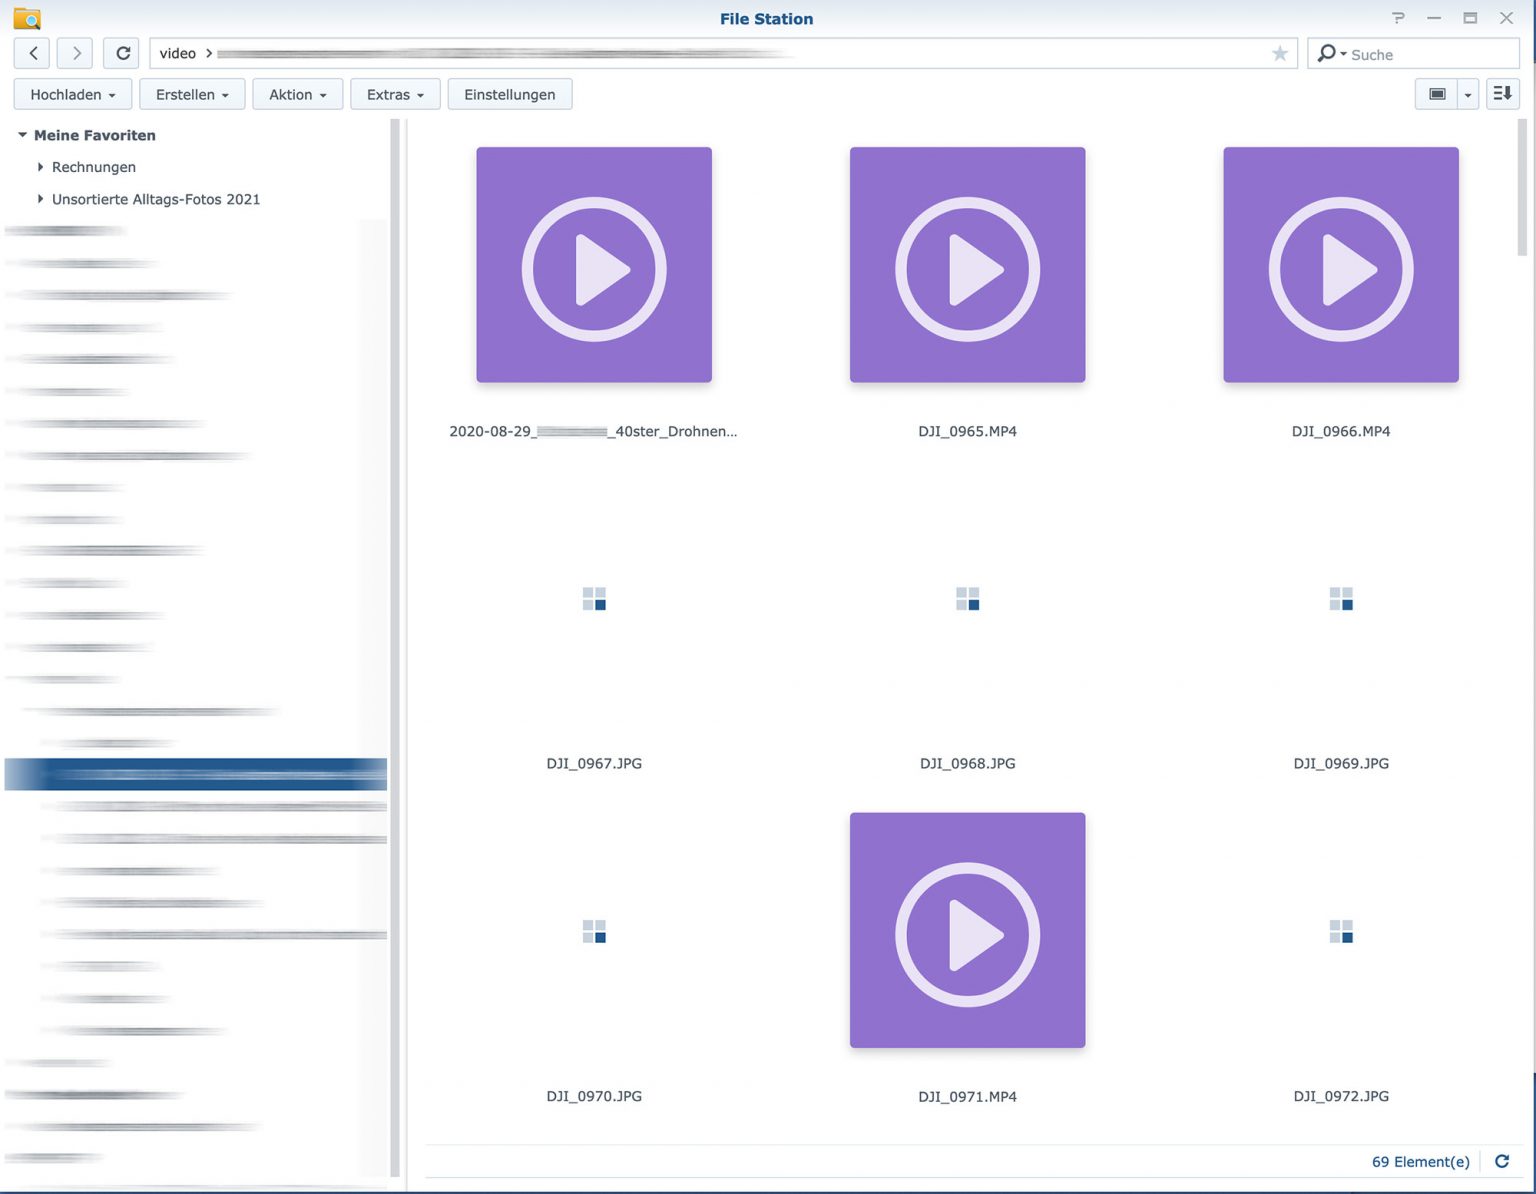
Task: Click the refresh icon next to 69 Element(e)
Action: point(1501,1161)
